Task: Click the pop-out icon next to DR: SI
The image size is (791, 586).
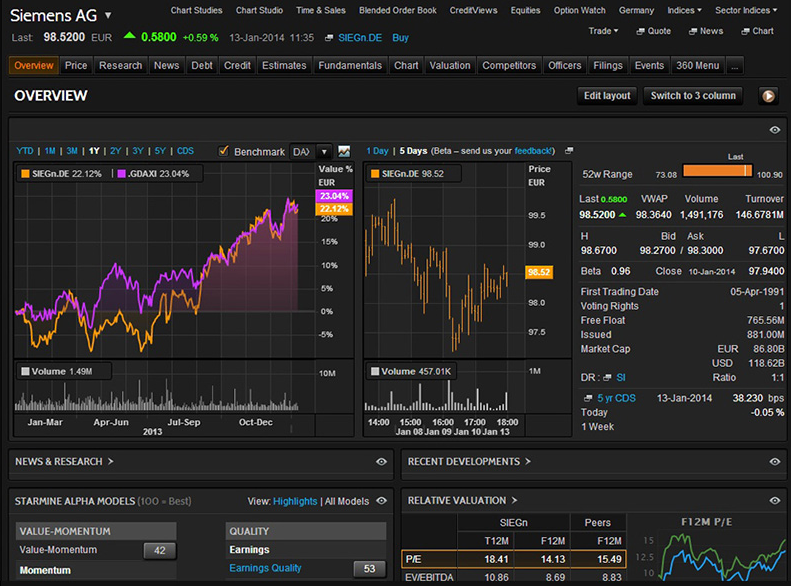Action: click(608, 377)
